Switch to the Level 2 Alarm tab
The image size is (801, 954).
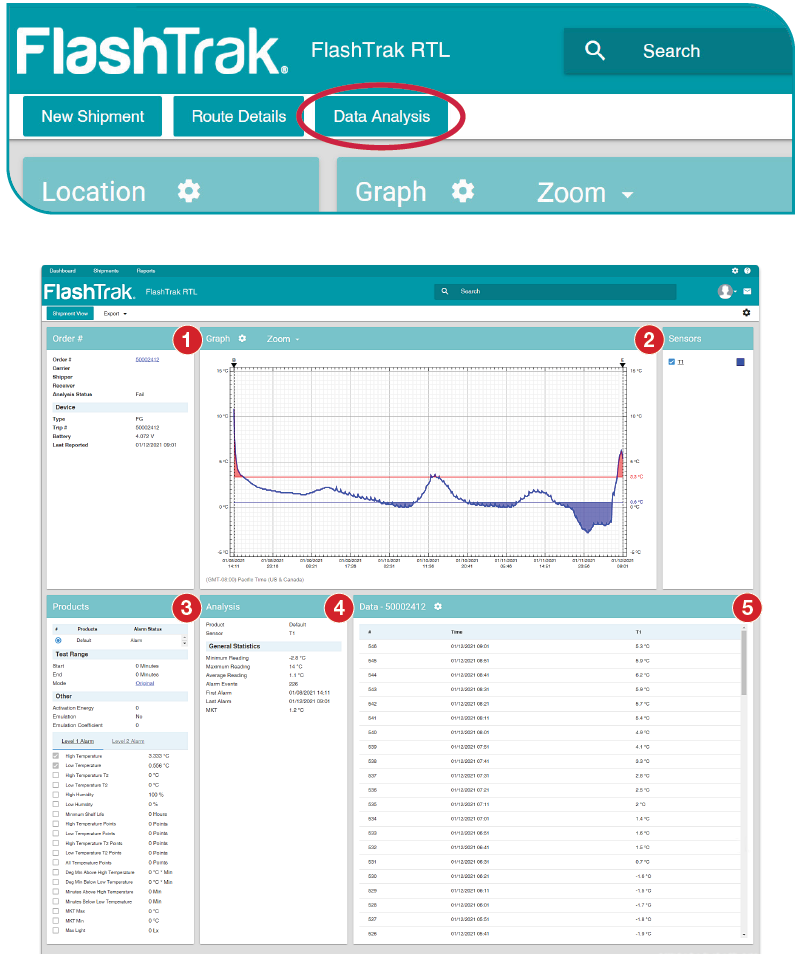(x=128, y=741)
